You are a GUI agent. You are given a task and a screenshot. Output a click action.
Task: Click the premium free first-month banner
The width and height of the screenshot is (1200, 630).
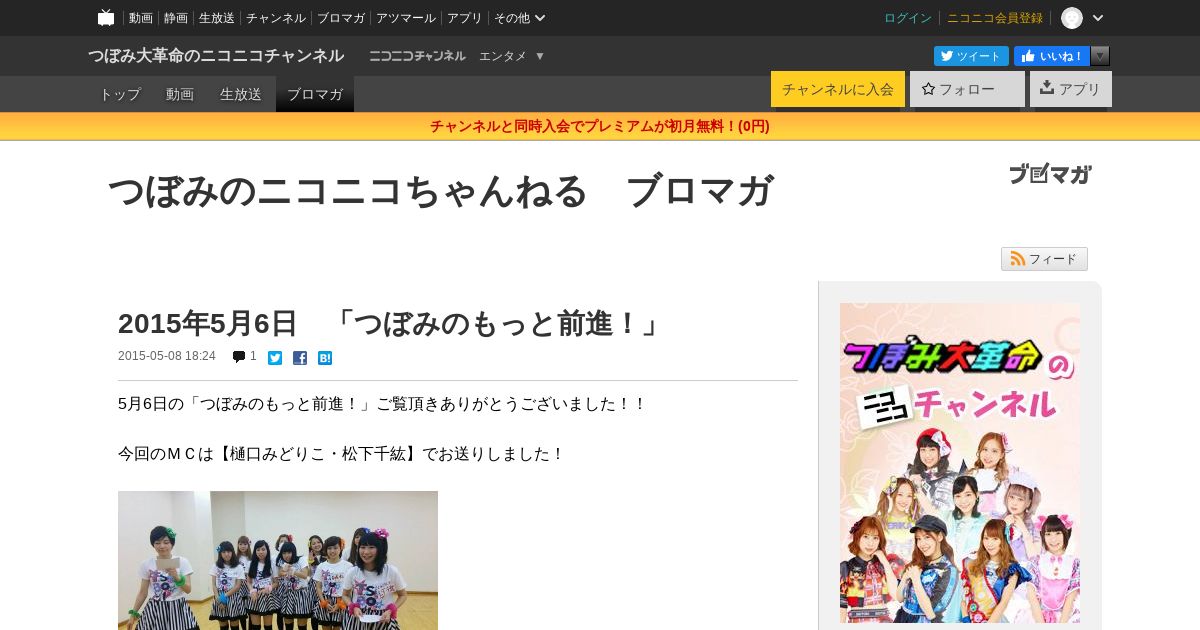point(600,126)
